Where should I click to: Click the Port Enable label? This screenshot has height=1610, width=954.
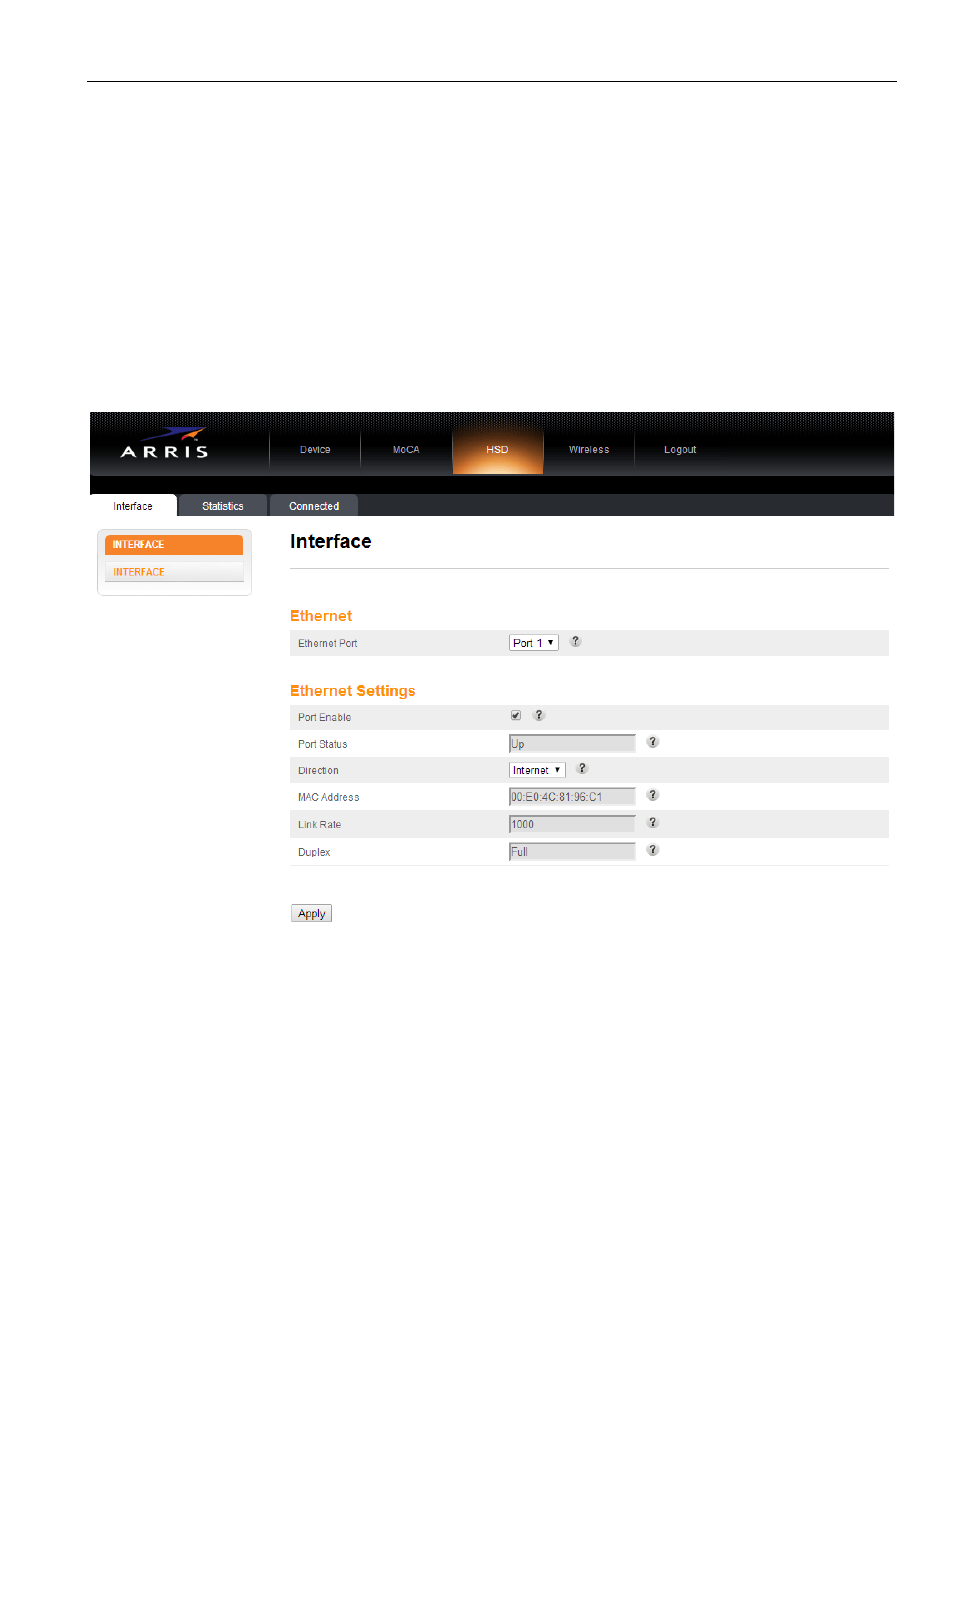tap(324, 718)
